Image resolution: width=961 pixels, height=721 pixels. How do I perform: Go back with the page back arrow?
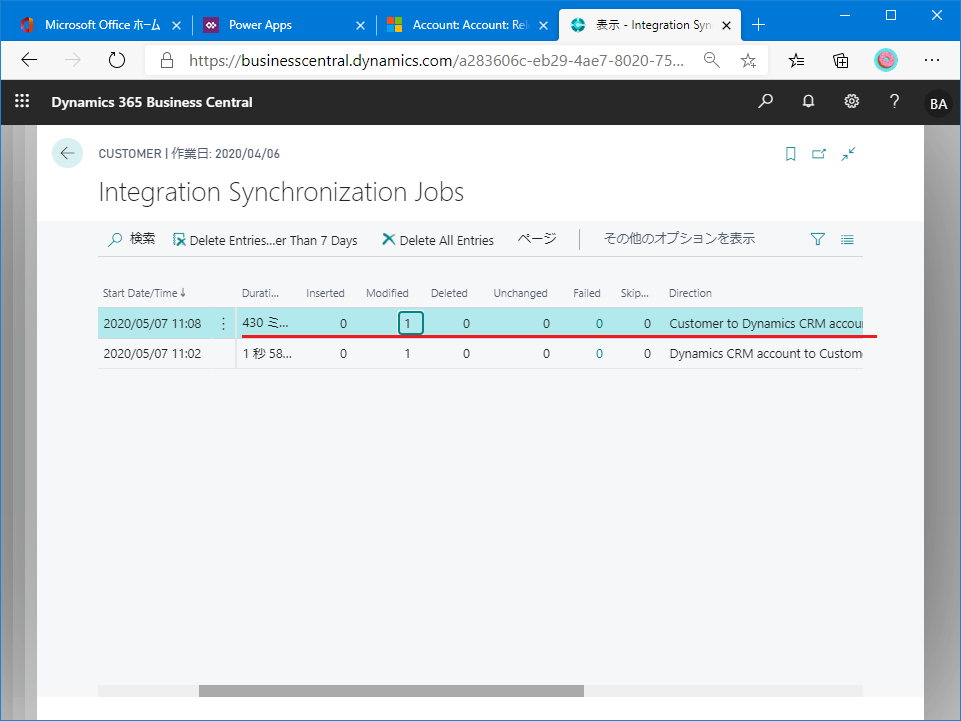point(67,153)
